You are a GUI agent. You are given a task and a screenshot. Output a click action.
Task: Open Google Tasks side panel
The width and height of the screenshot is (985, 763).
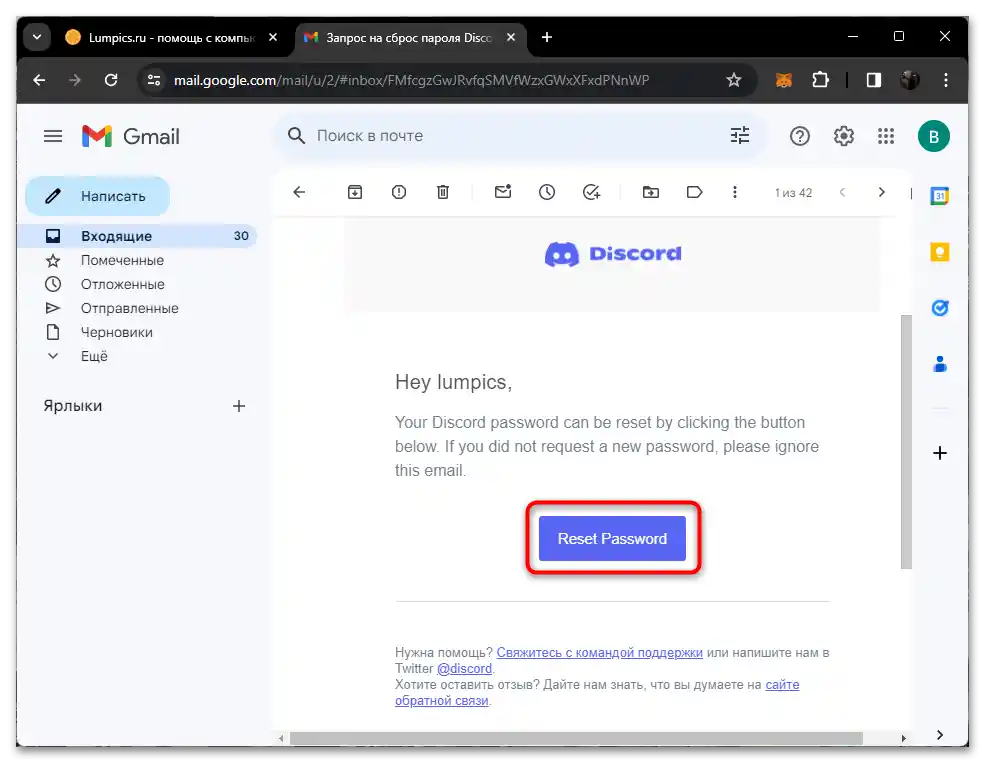pyautogui.click(x=939, y=308)
